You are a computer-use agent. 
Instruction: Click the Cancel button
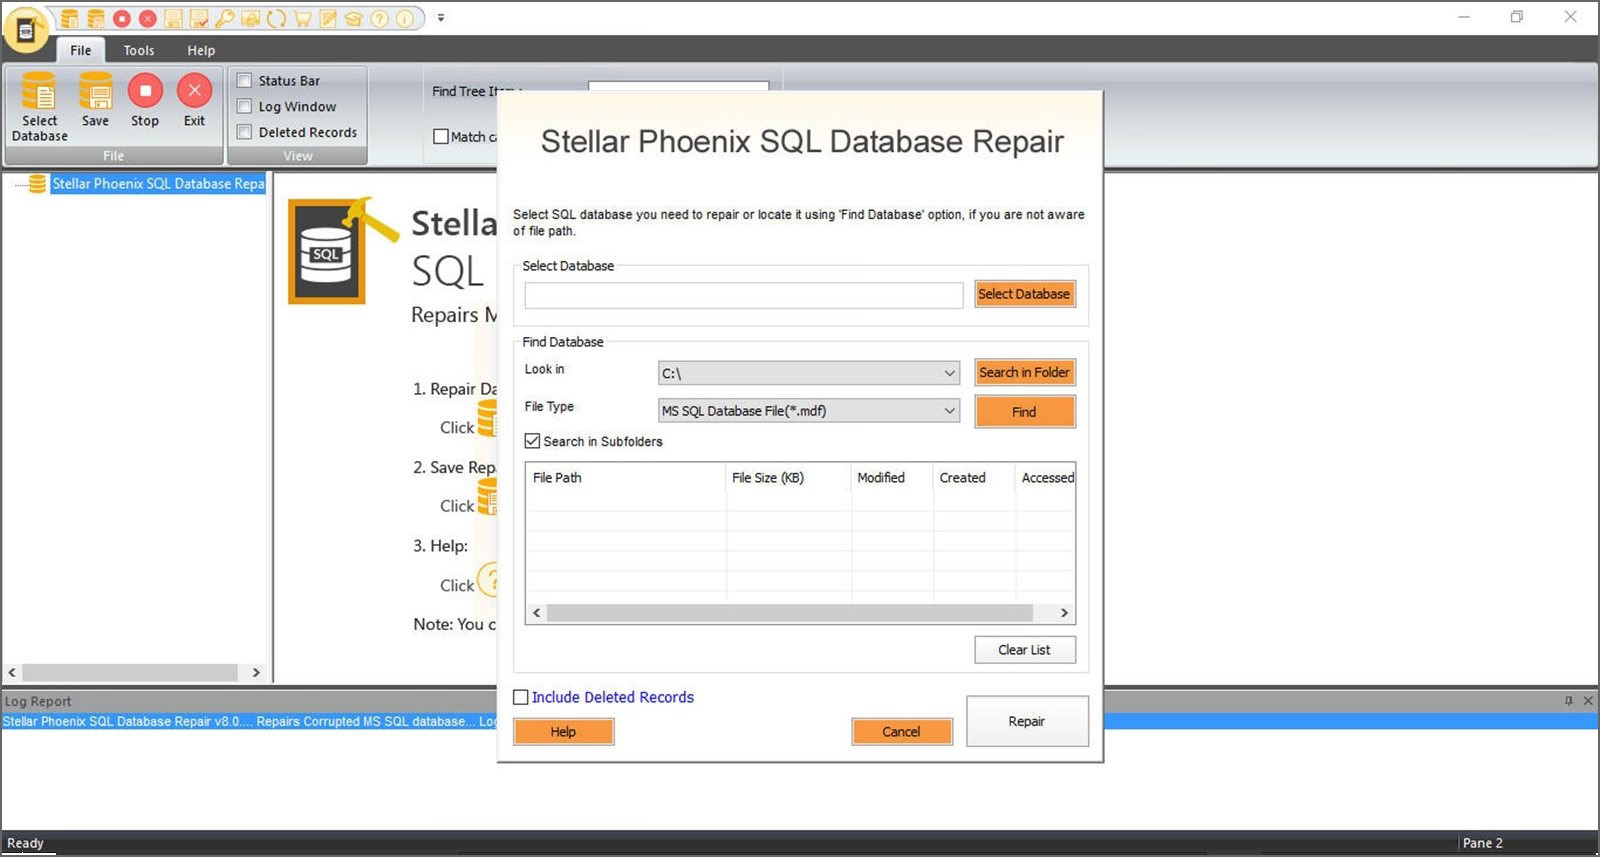(x=901, y=732)
